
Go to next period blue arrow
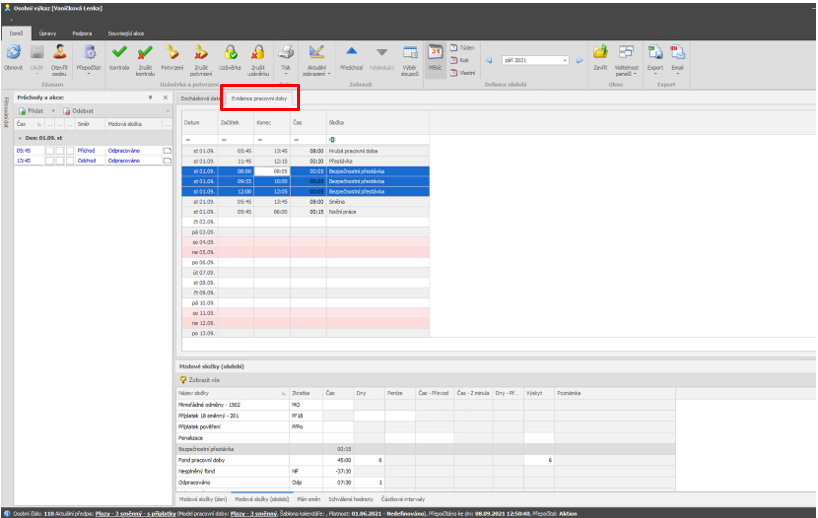(580, 61)
